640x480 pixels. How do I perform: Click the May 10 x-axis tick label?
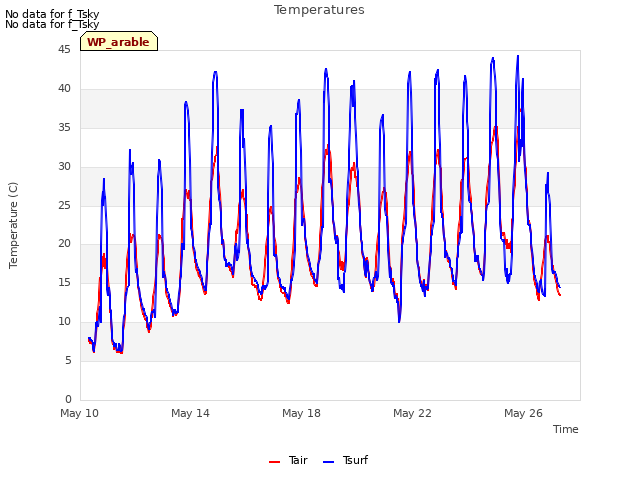point(80,413)
